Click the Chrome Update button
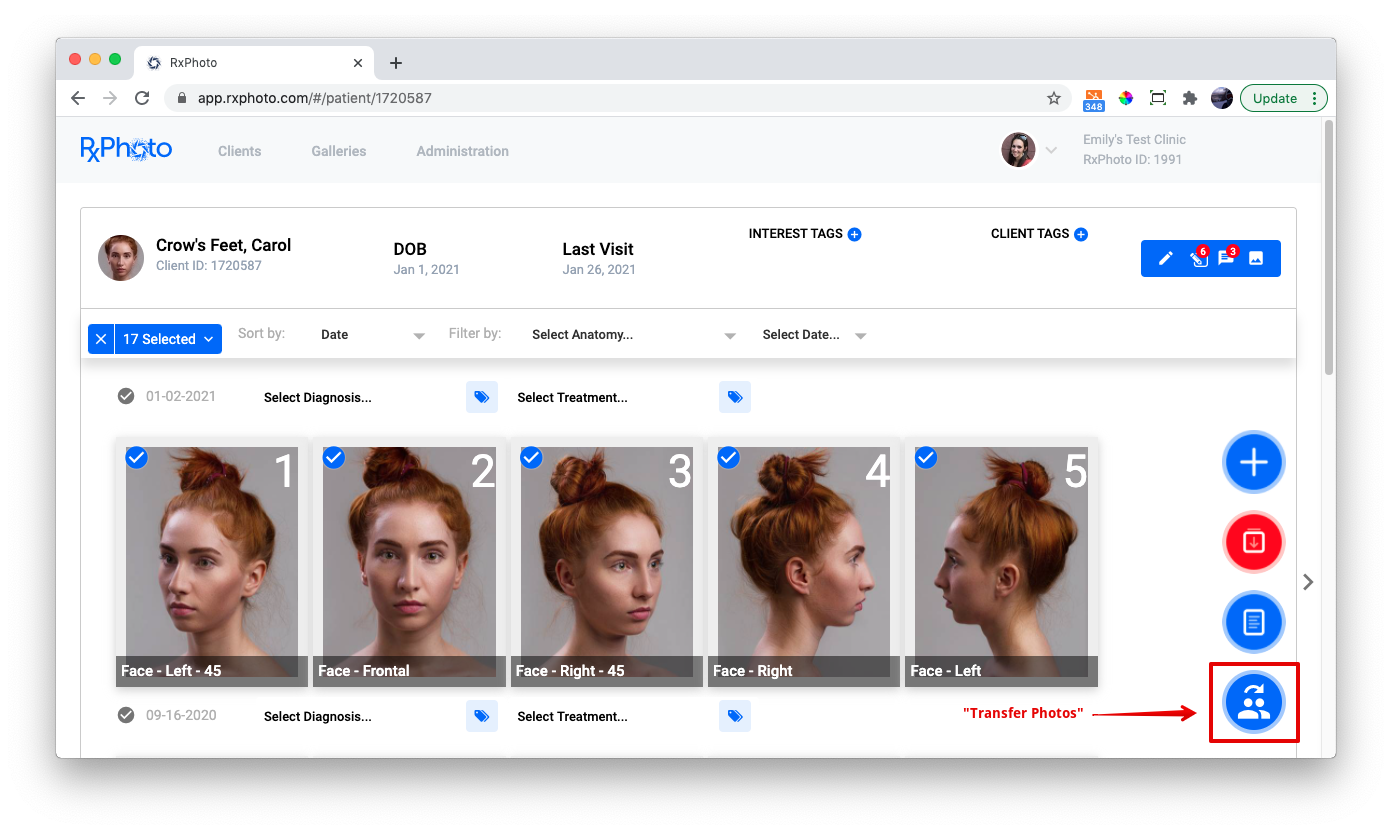Screen dimensions: 1392x832 point(1284,98)
